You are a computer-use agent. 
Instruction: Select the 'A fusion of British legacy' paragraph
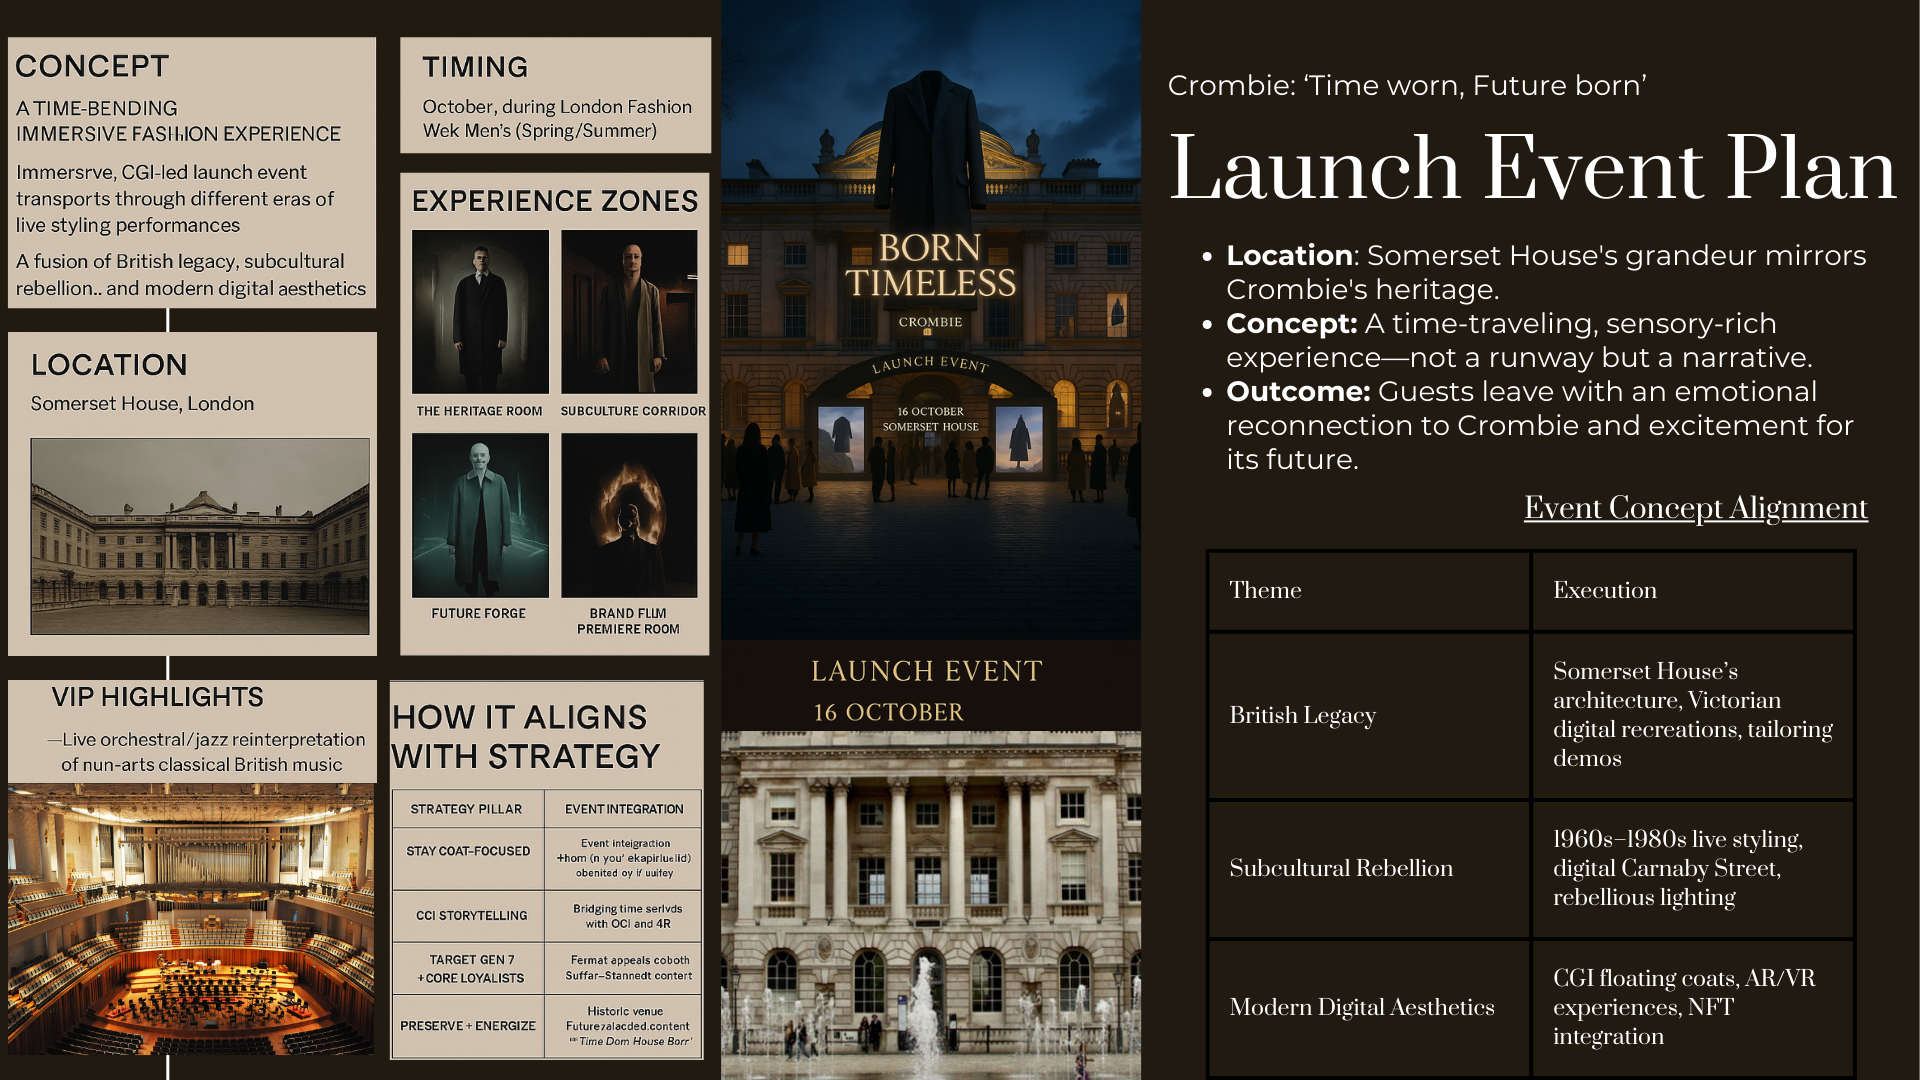(x=191, y=275)
